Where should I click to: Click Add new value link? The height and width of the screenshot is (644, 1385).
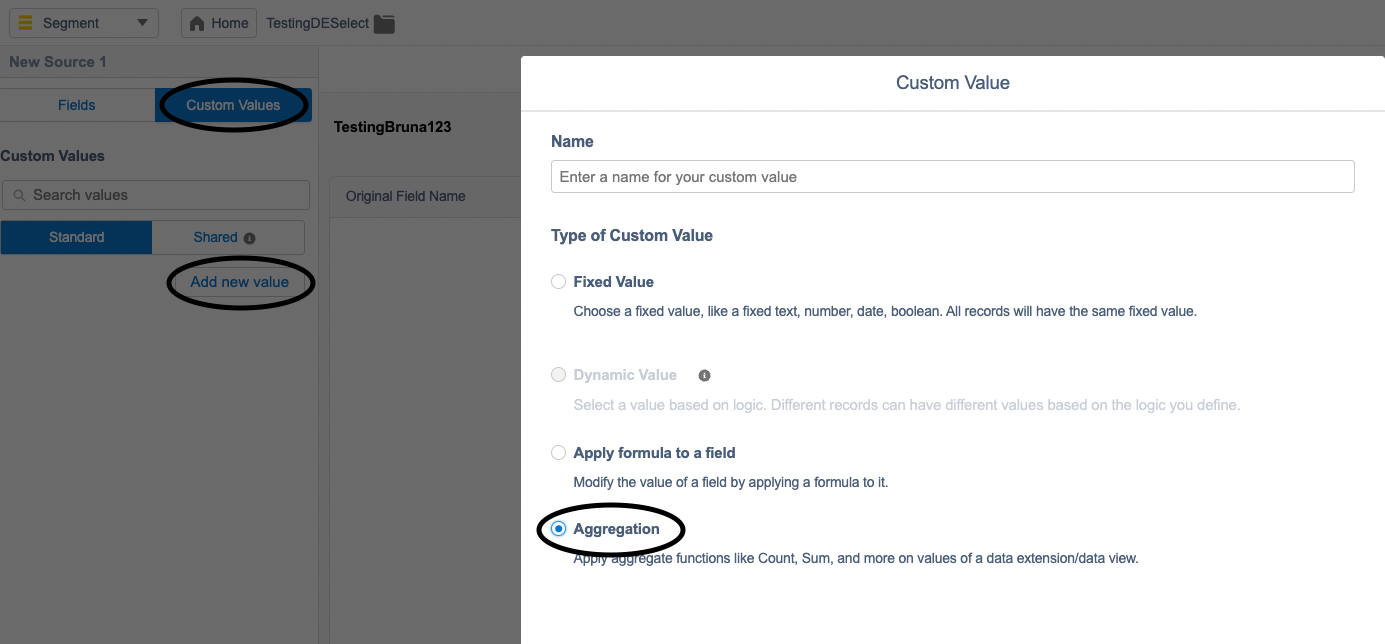[239, 282]
